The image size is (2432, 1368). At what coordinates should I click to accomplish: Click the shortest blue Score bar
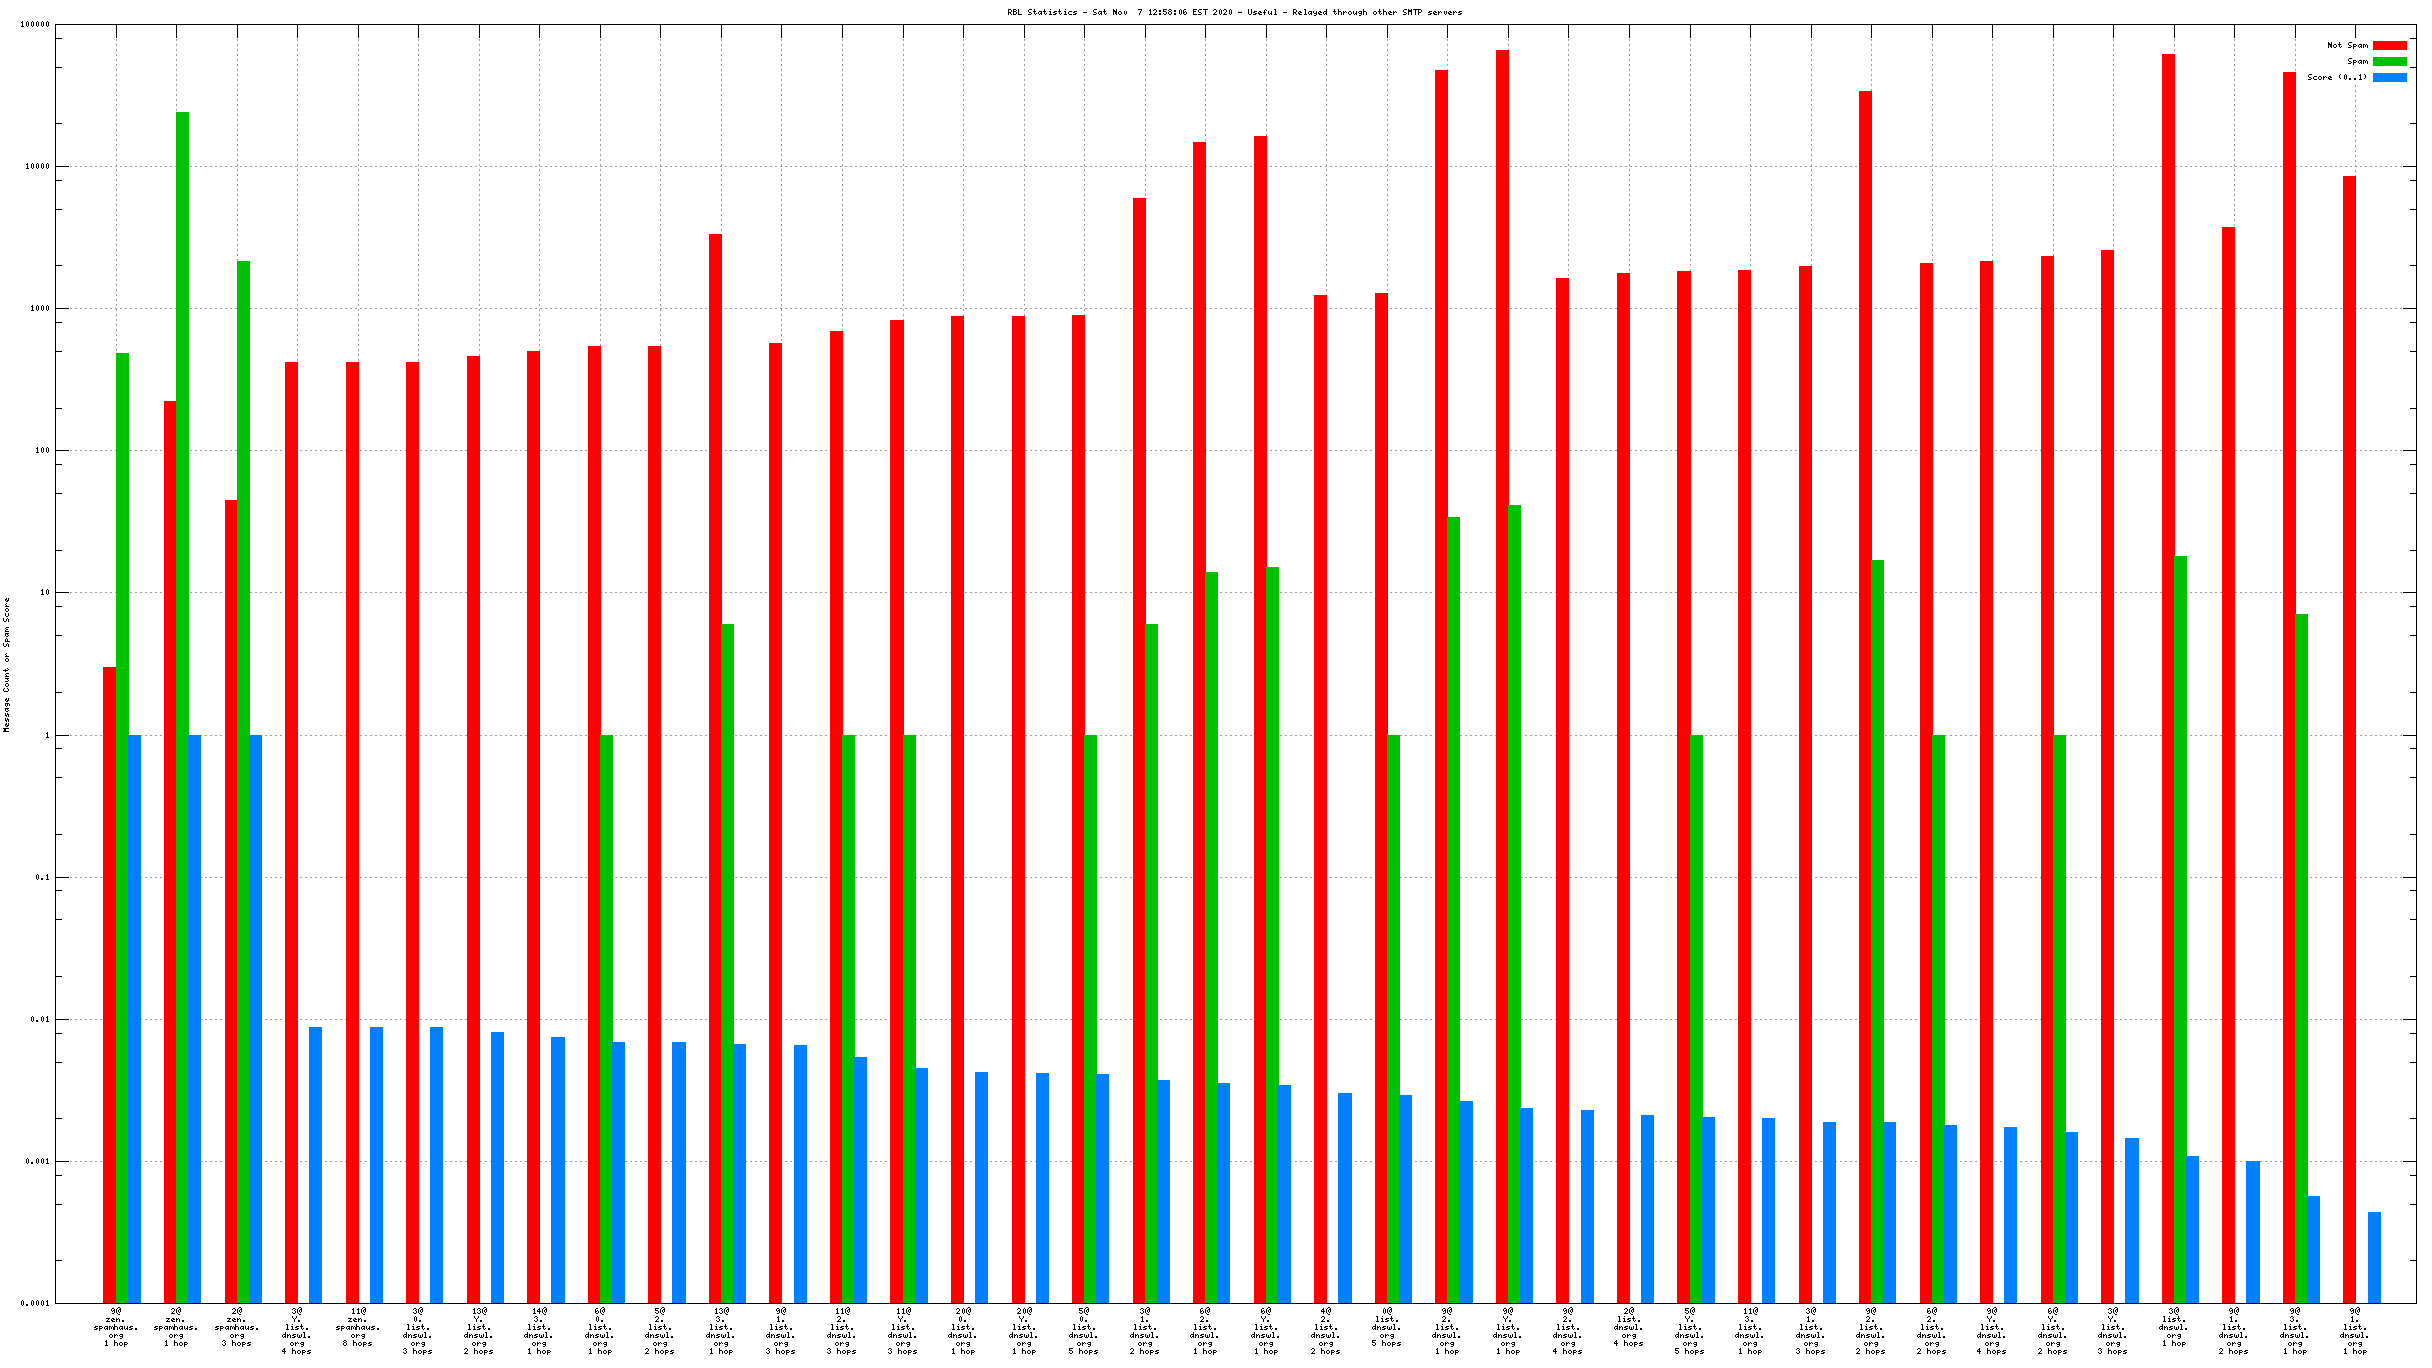click(x=2374, y=1257)
